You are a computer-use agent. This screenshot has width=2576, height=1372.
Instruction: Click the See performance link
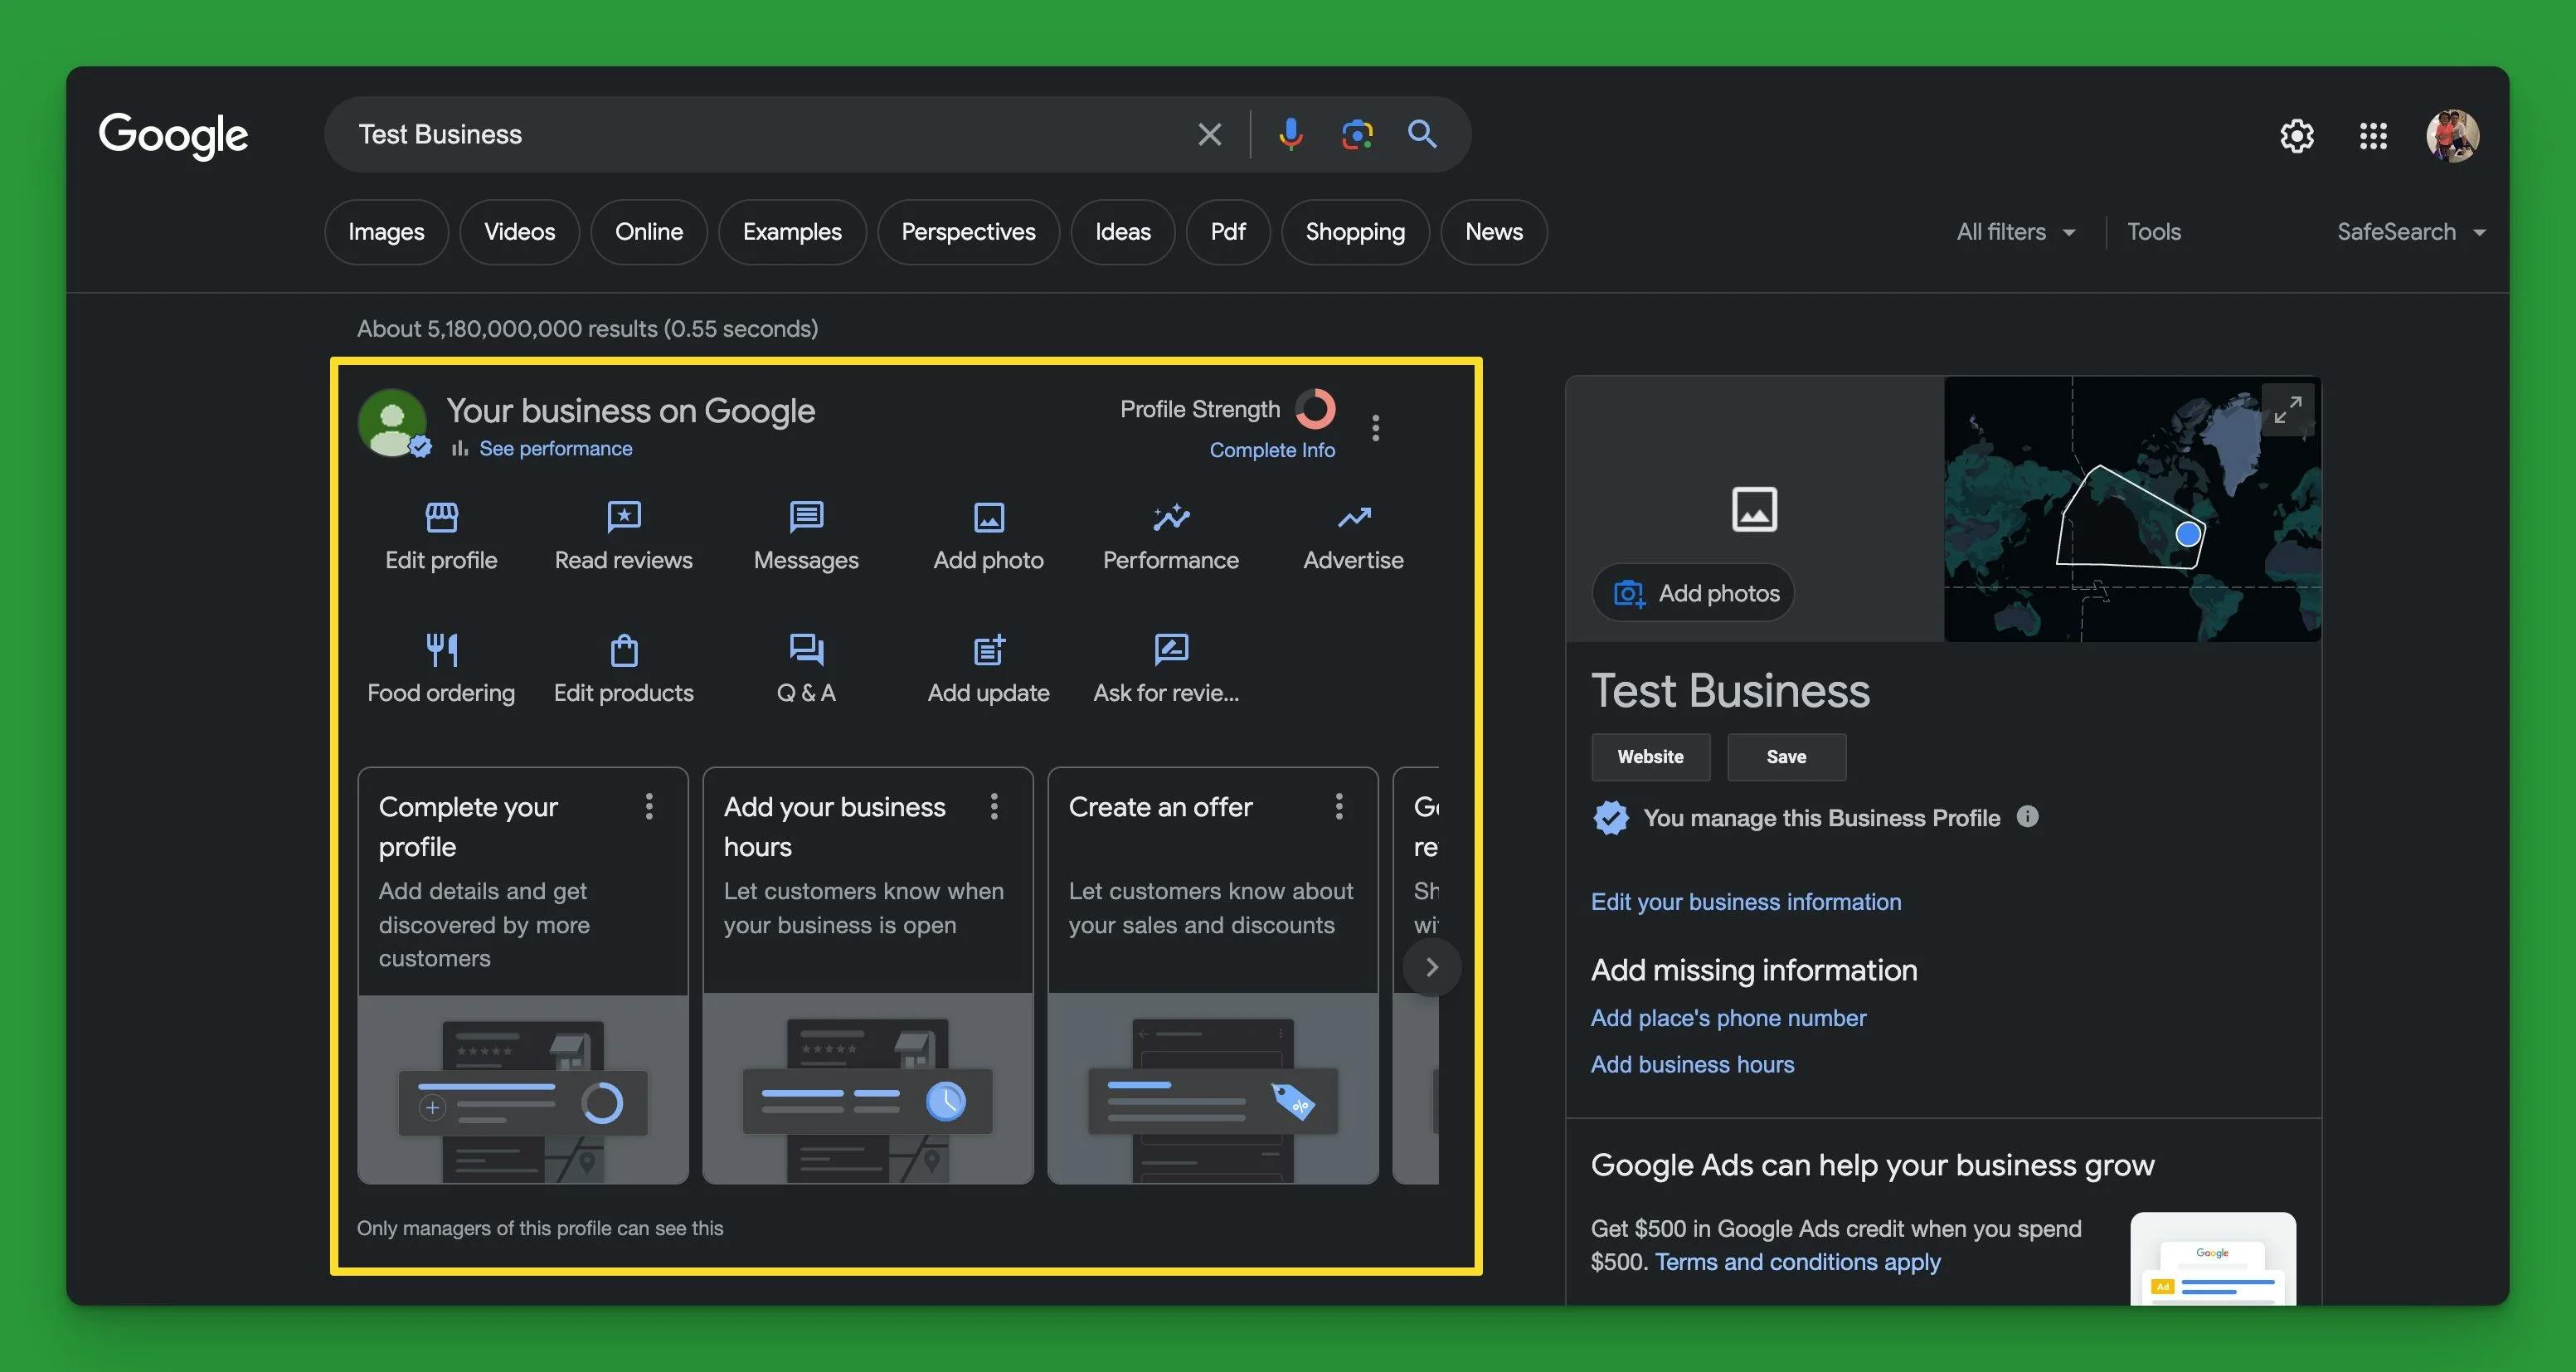555,448
